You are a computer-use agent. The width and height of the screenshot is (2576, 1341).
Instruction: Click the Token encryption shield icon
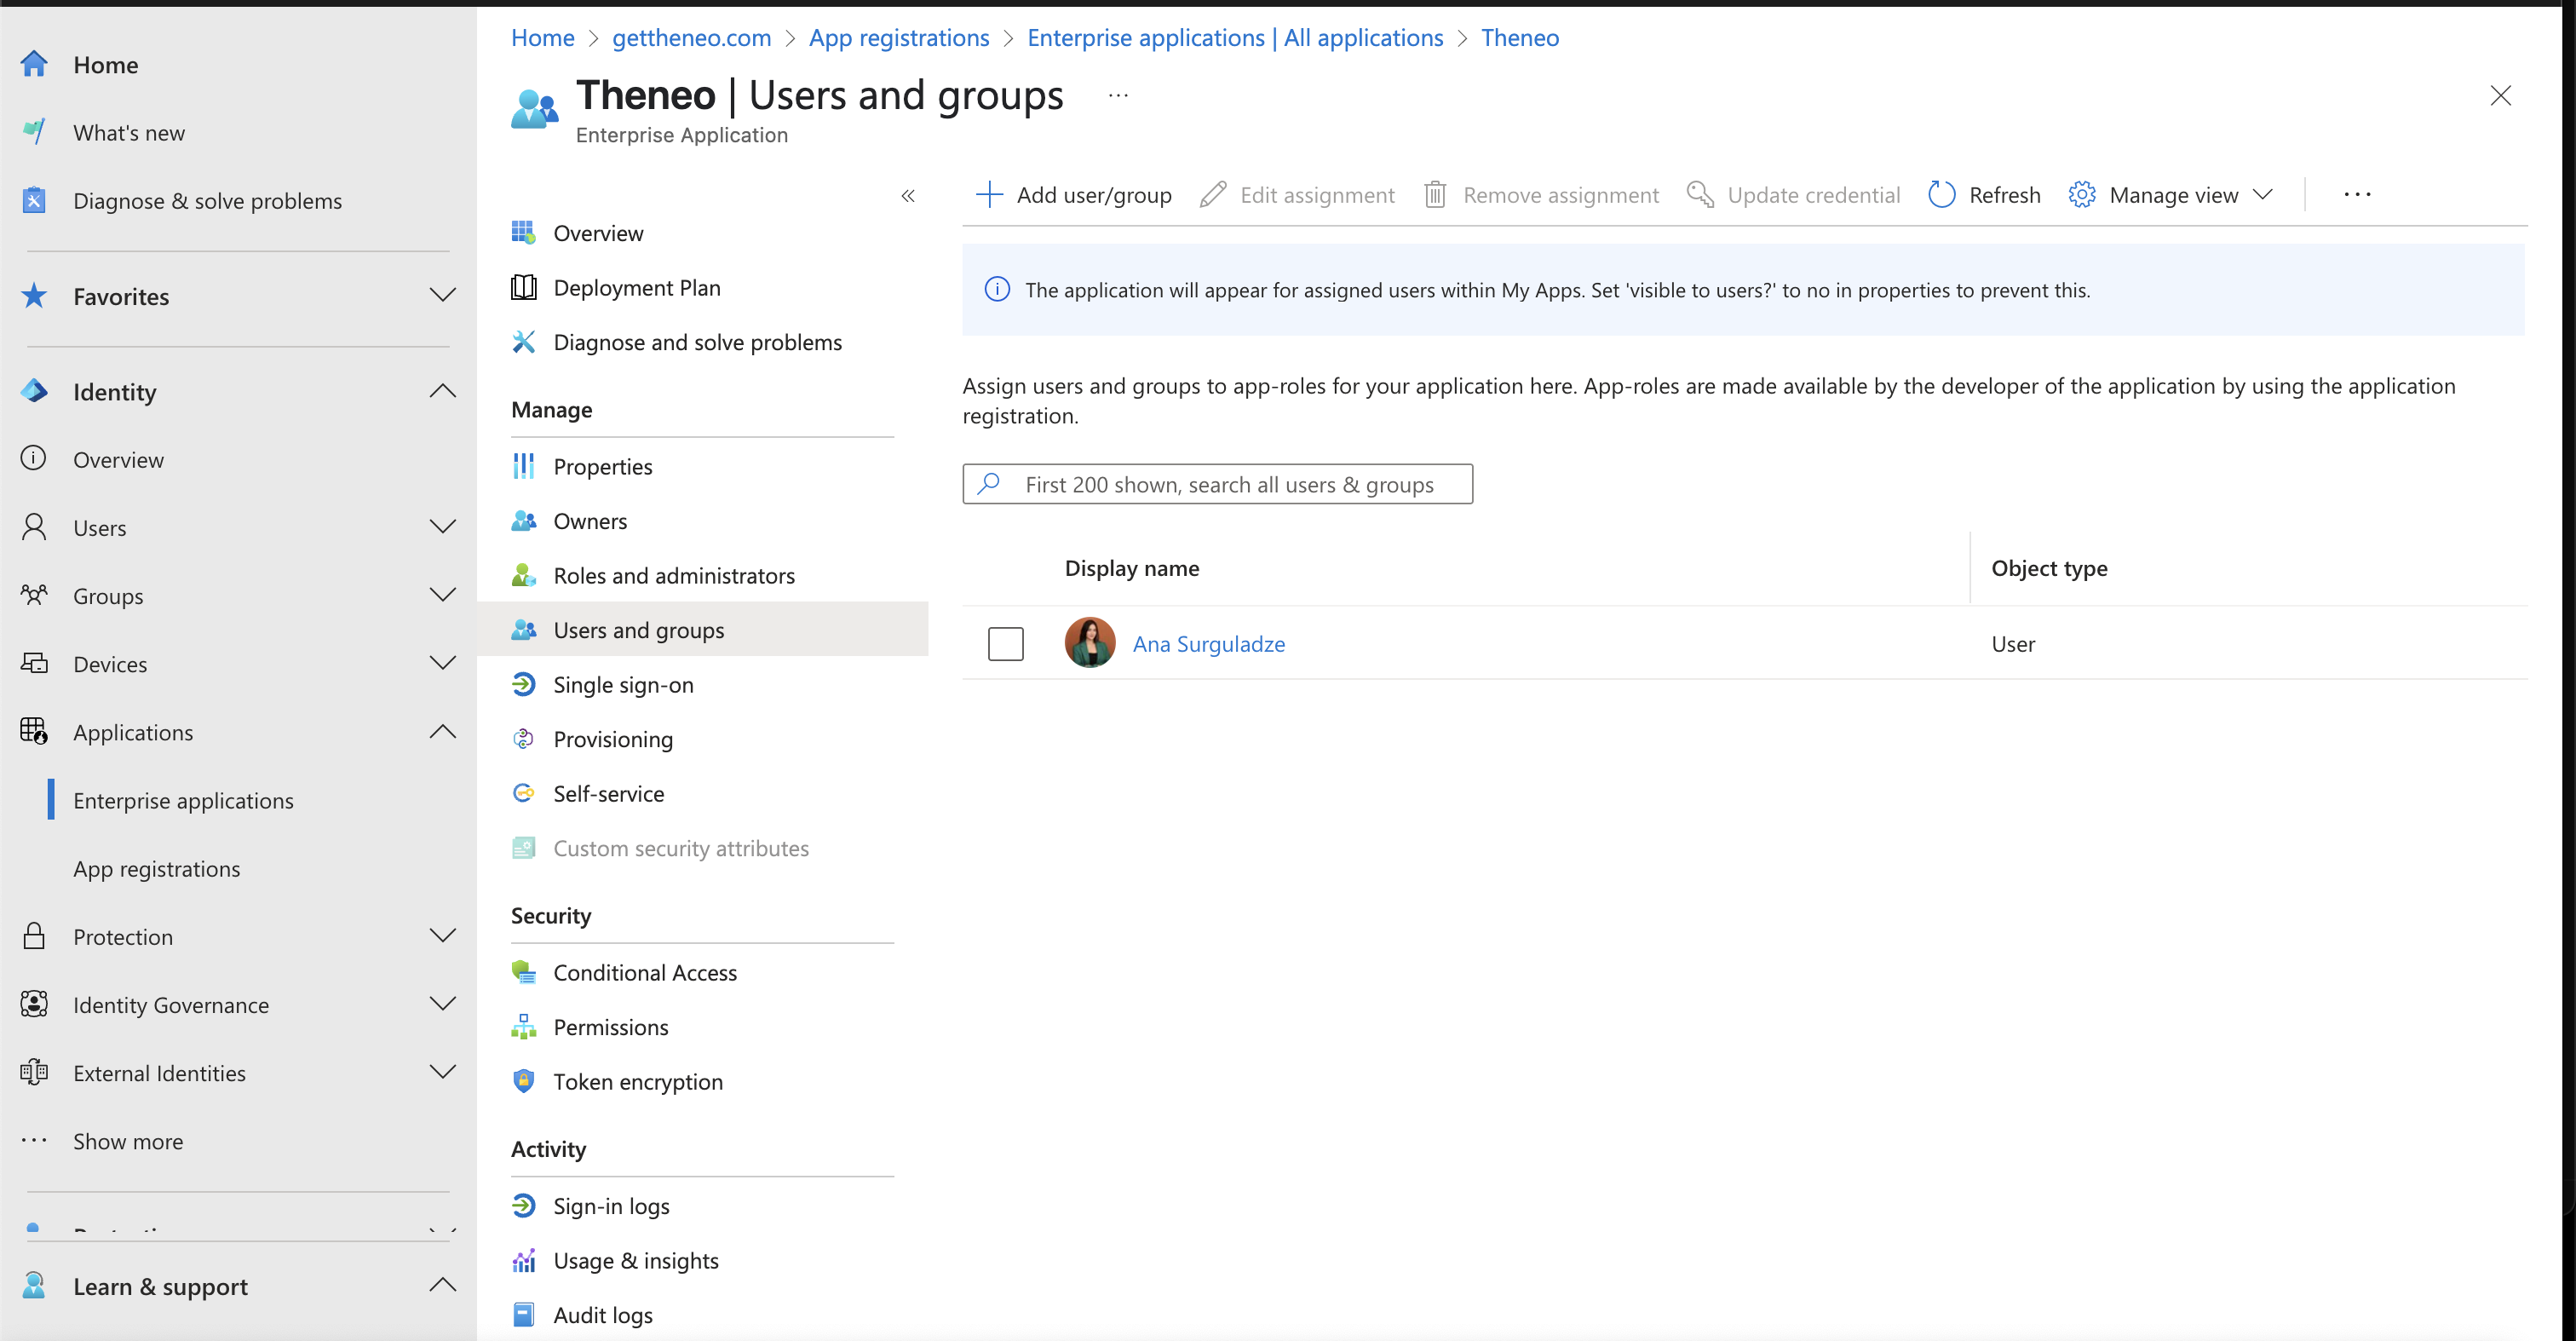(523, 1082)
